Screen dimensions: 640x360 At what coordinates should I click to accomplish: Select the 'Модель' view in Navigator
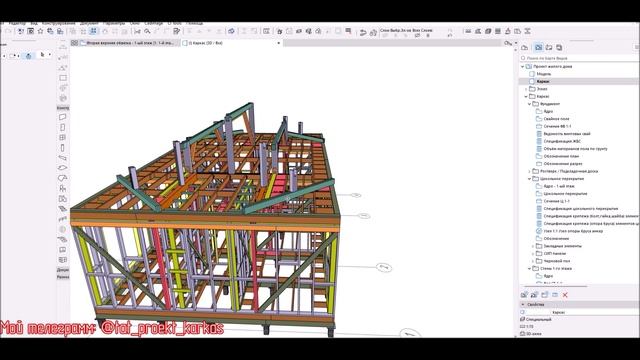543,74
